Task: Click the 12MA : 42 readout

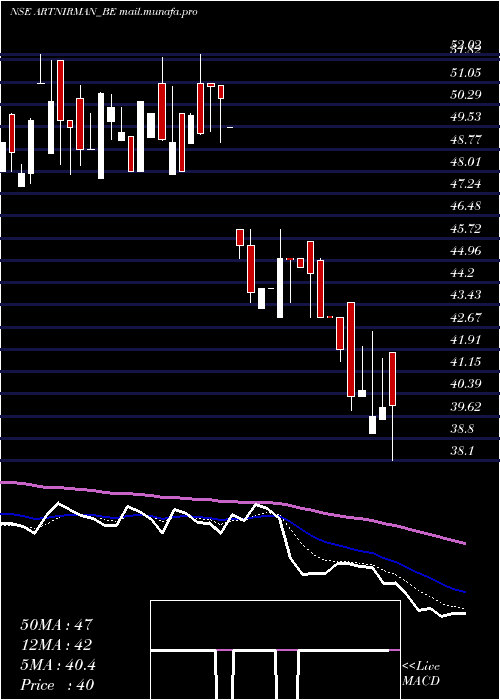Action: [56, 645]
